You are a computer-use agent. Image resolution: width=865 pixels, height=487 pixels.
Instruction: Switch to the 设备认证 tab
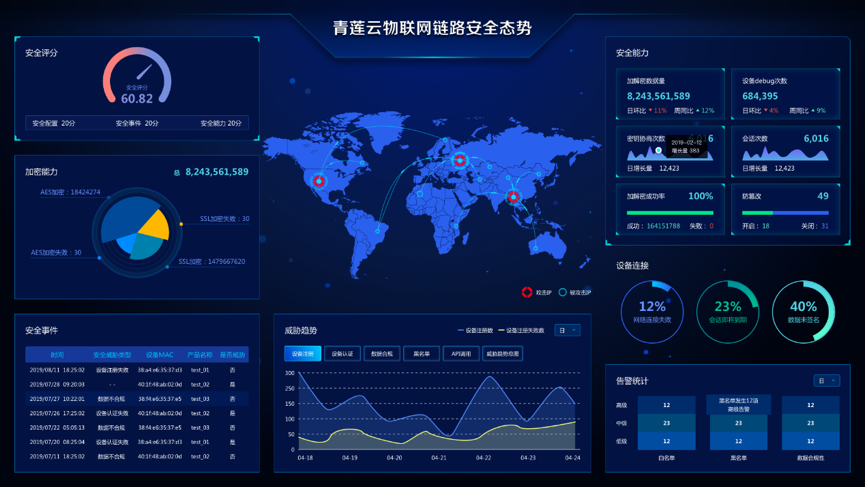[343, 354]
